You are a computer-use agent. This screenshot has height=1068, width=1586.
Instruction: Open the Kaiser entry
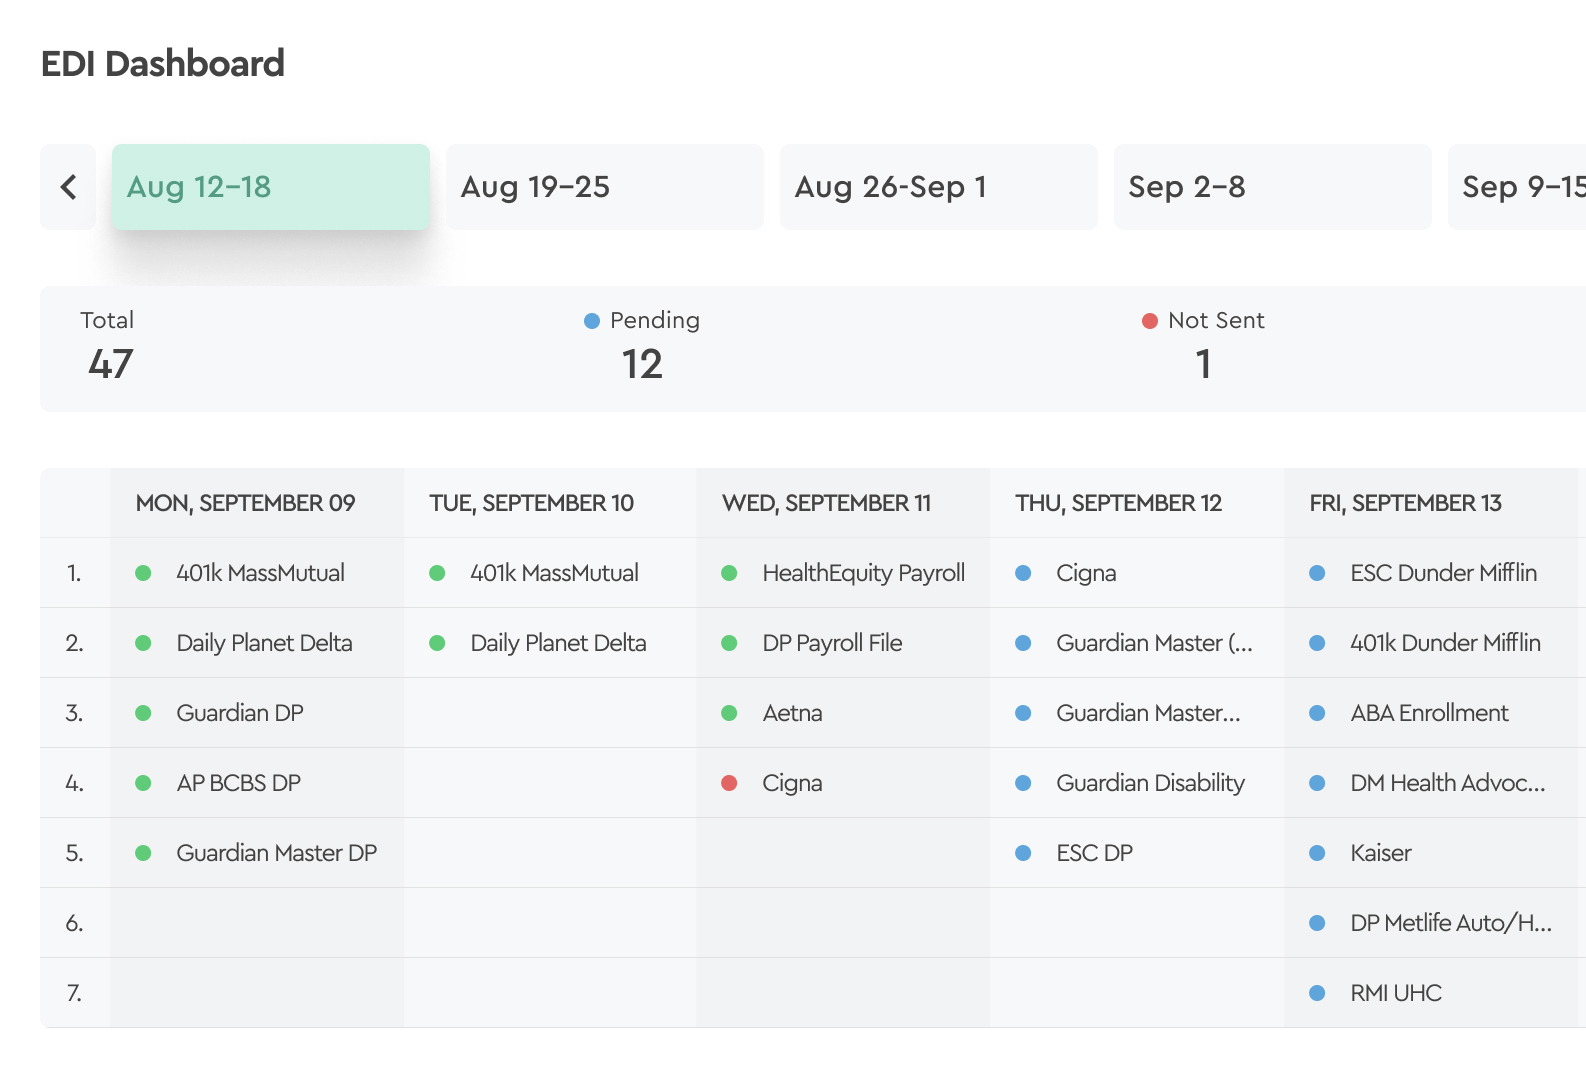[x=1381, y=853]
